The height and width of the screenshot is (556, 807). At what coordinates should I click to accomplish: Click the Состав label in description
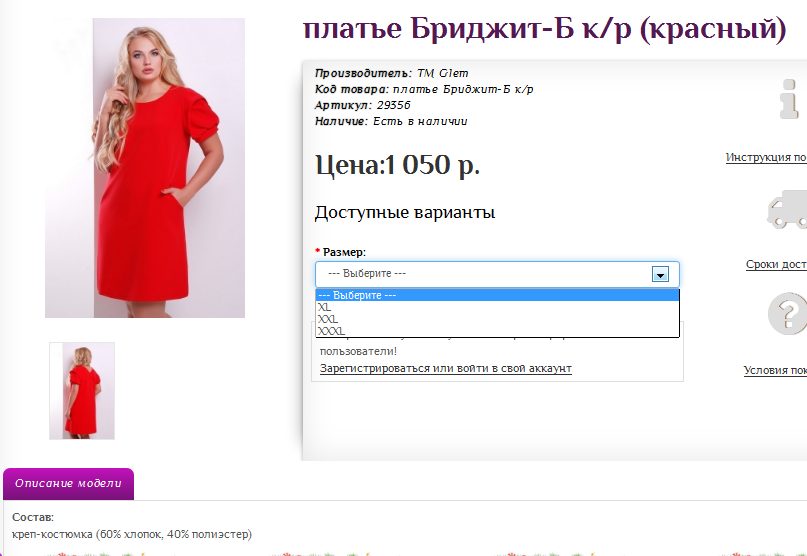pos(33,517)
